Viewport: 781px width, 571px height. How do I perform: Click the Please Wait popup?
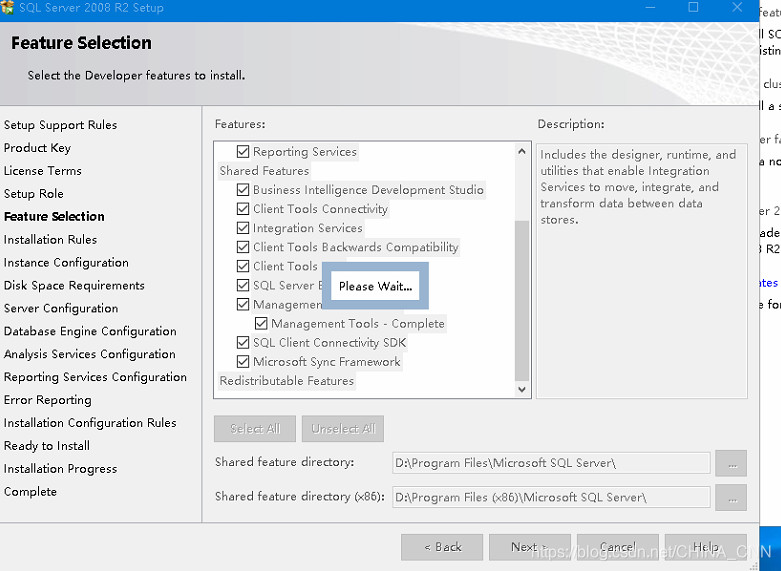(x=375, y=286)
